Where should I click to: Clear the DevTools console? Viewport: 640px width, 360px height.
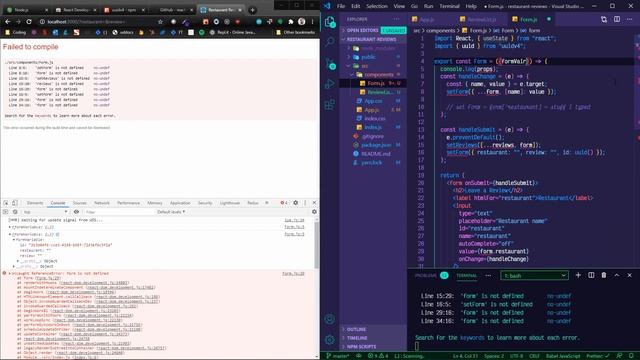[15, 212]
